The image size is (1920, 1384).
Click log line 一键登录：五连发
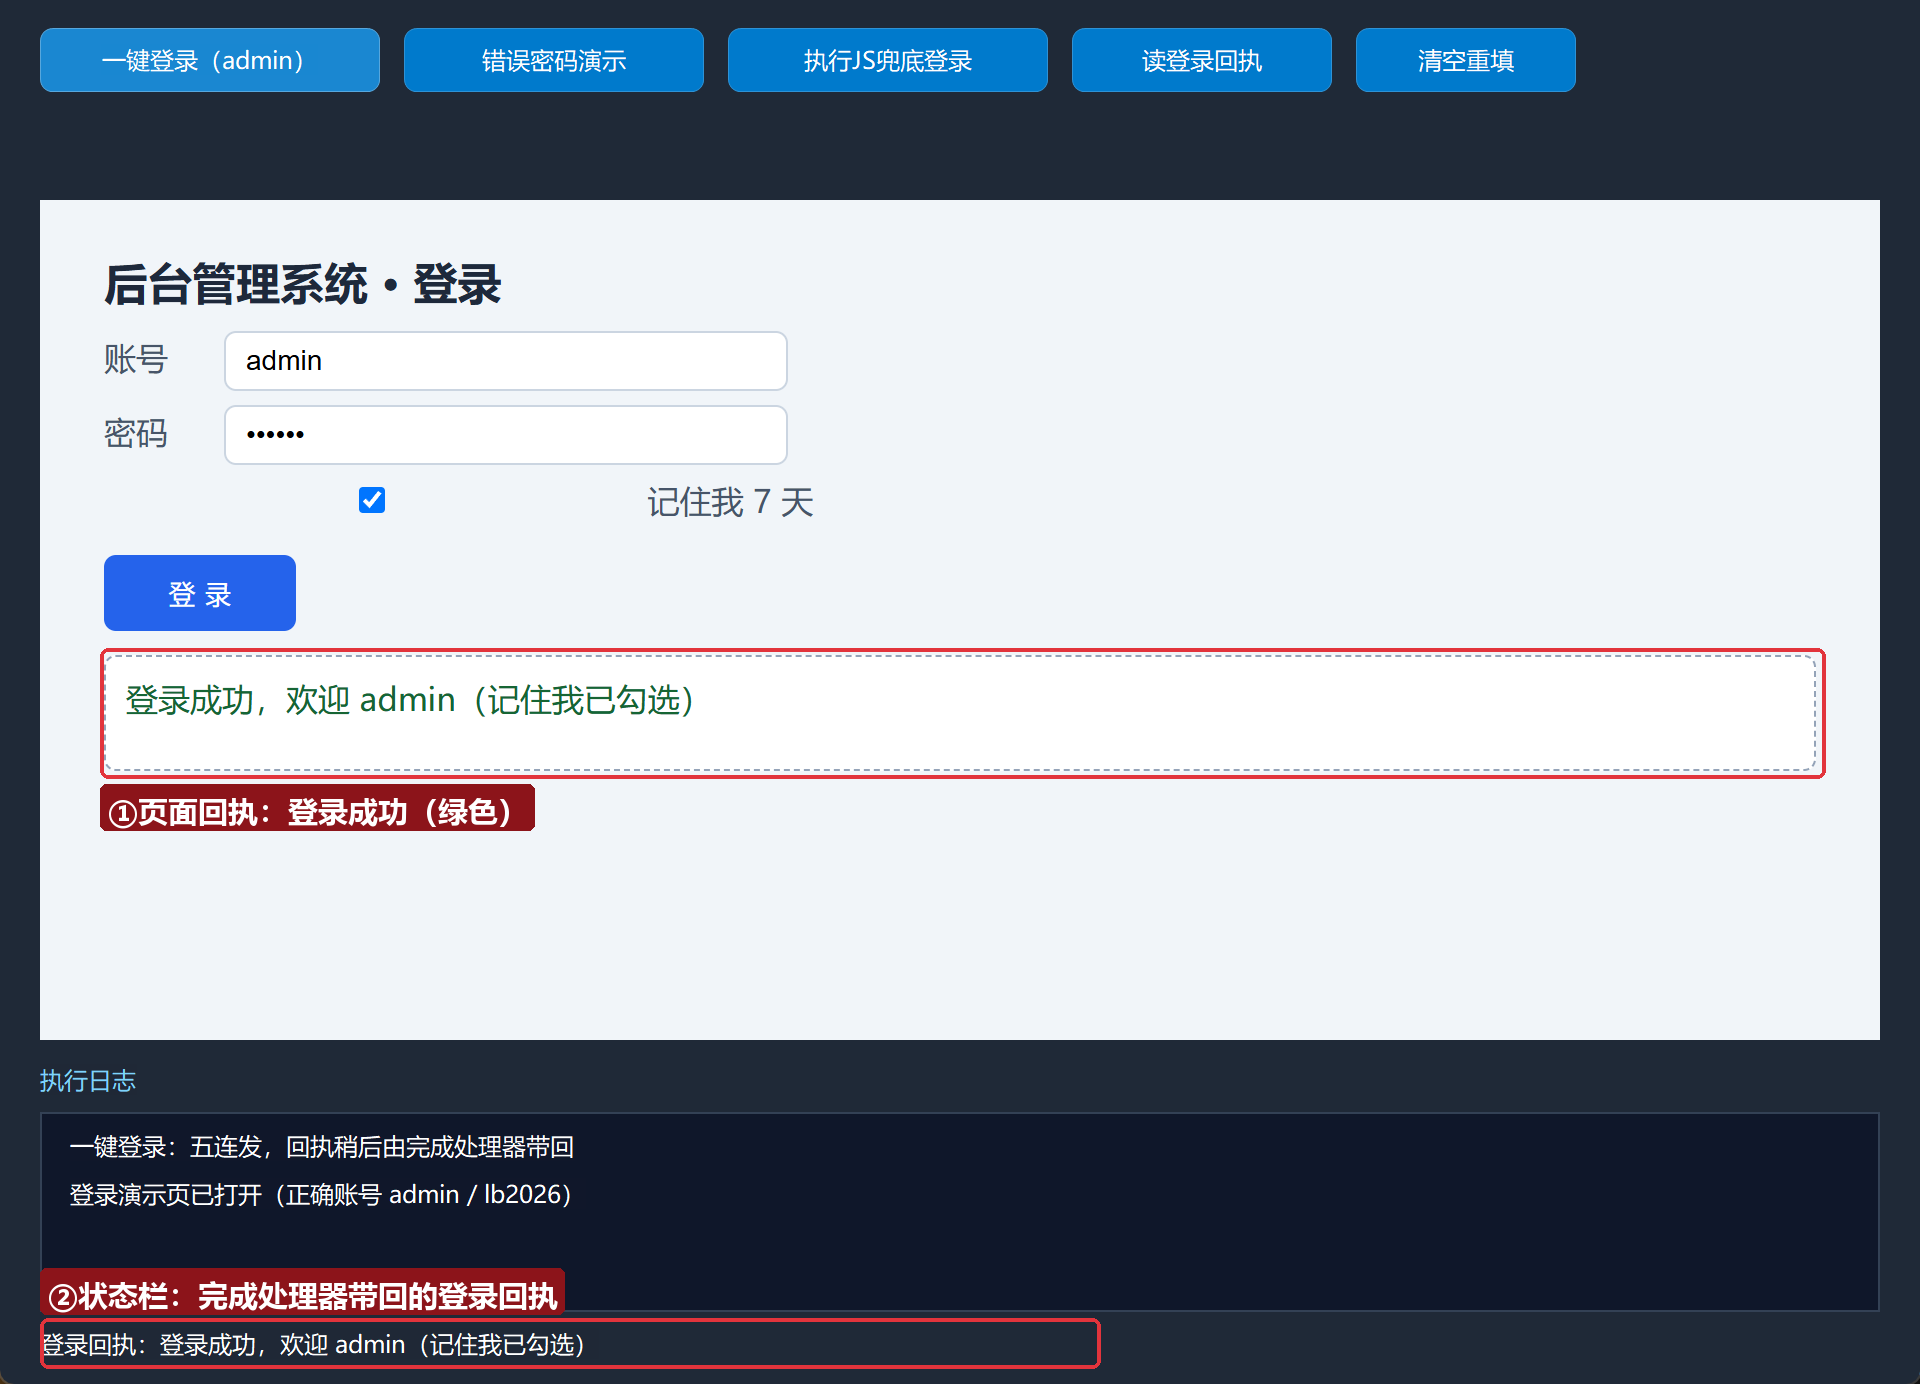pos(322,1147)
